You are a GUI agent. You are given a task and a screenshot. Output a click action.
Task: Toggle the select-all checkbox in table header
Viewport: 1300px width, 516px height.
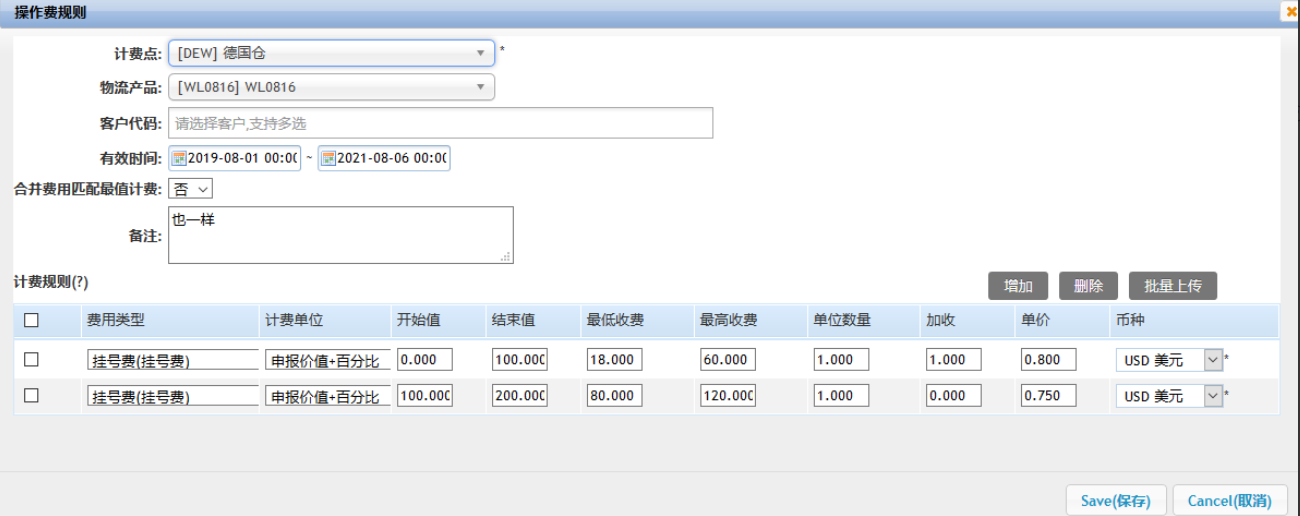(x=31, y=321)
